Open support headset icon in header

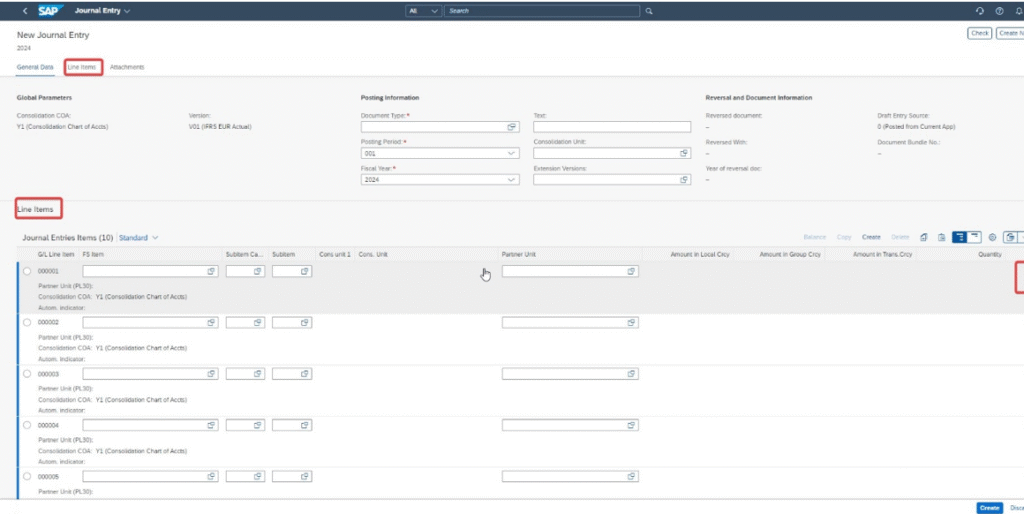[980, 11]
